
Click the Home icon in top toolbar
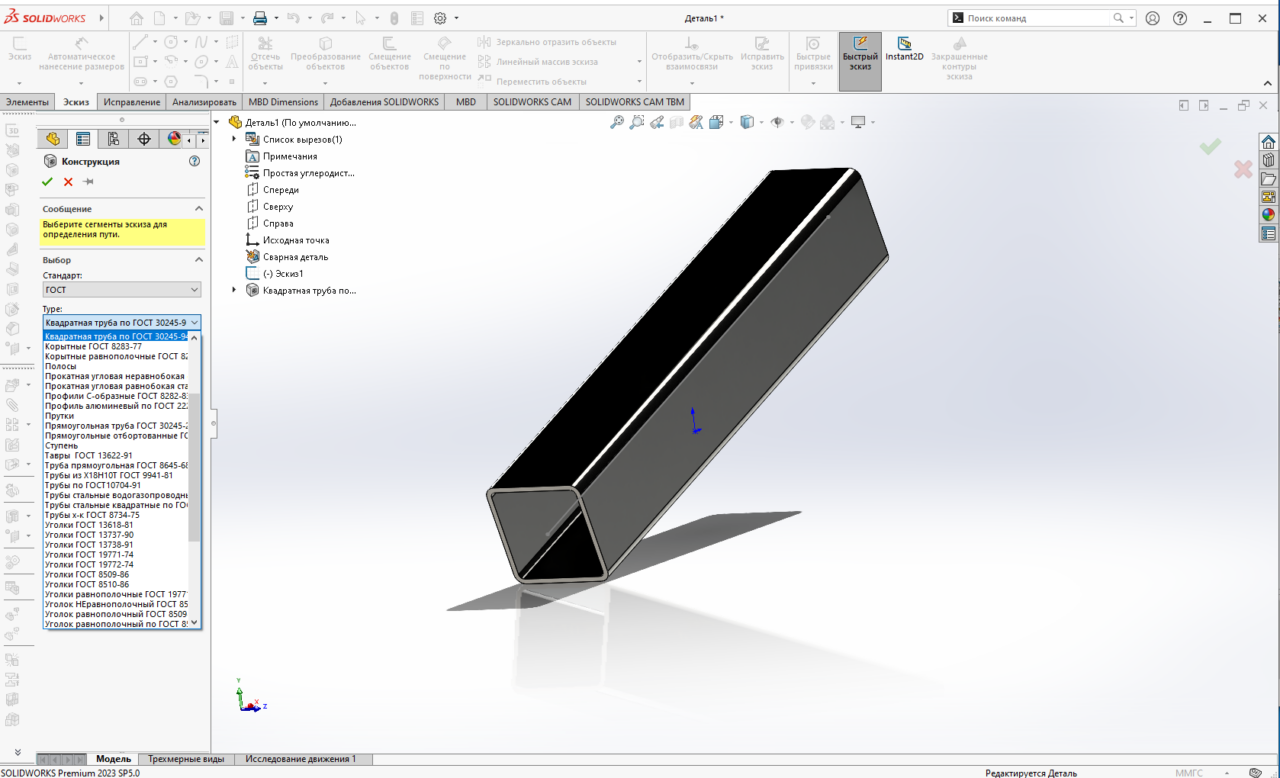(136, 18)
